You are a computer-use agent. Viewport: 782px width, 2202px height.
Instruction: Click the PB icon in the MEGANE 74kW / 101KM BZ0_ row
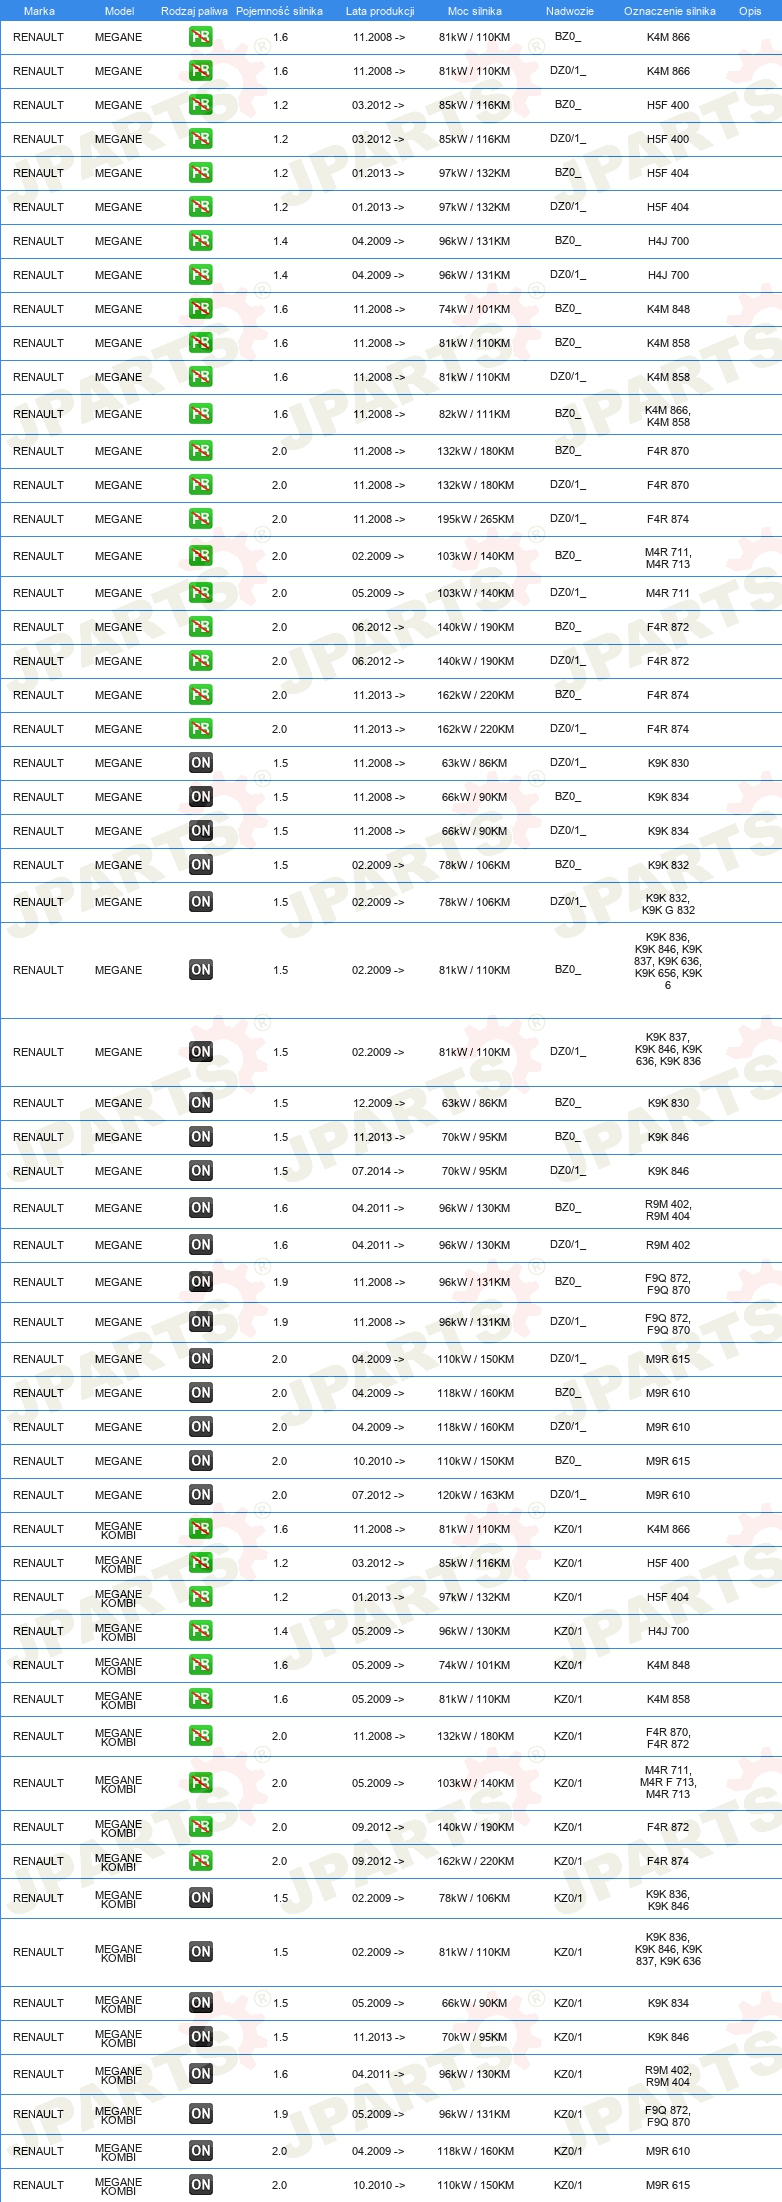200,309
